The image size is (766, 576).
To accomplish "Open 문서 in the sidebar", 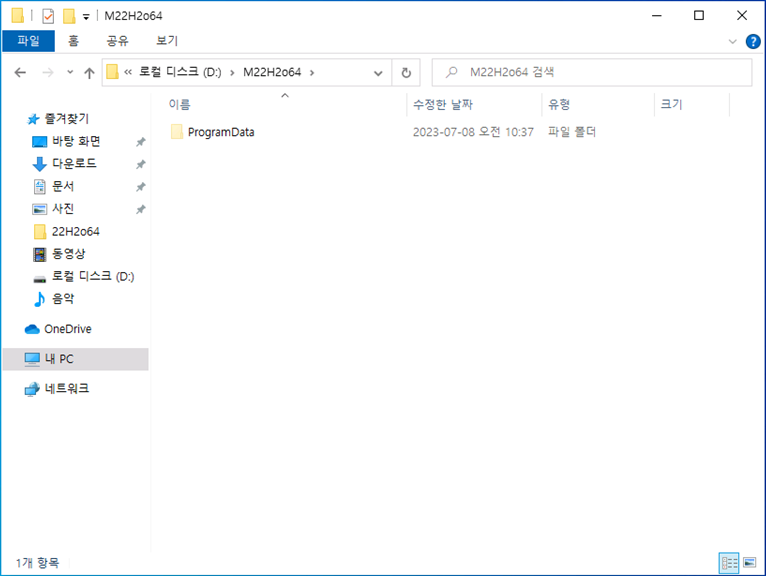I will (63, 186).
